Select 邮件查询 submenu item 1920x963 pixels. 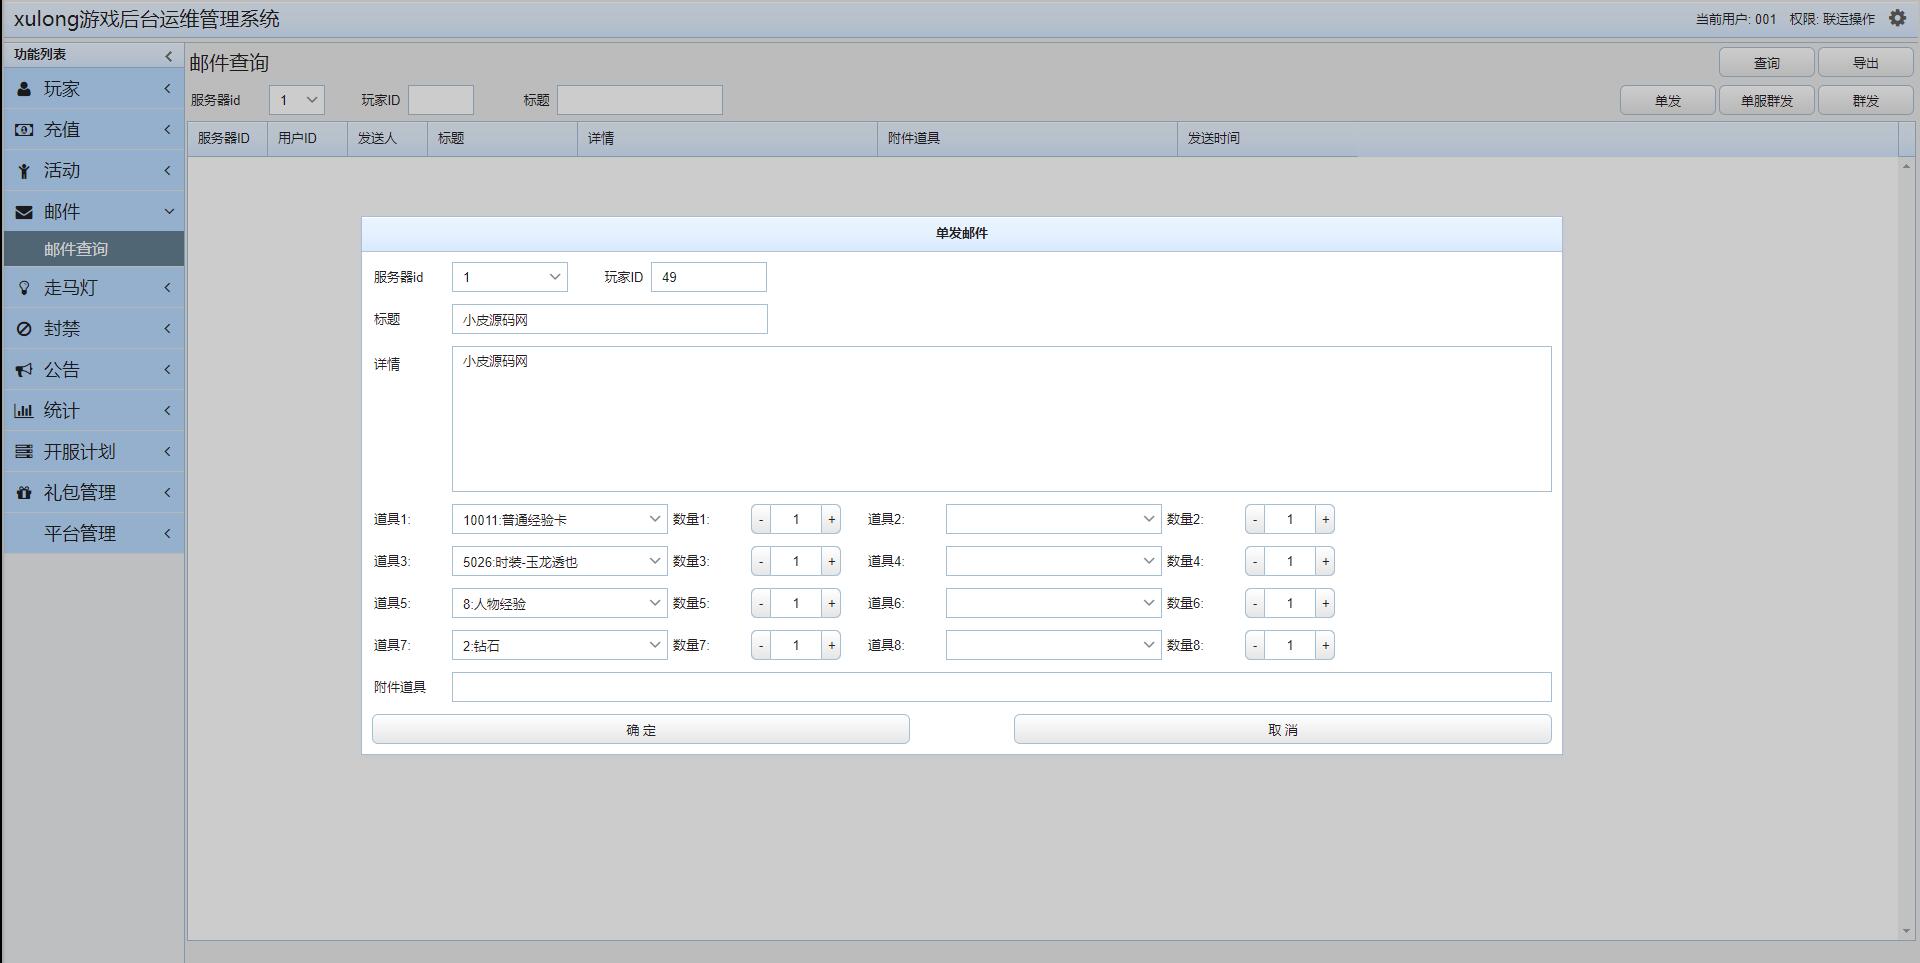[x=76, y=249]
